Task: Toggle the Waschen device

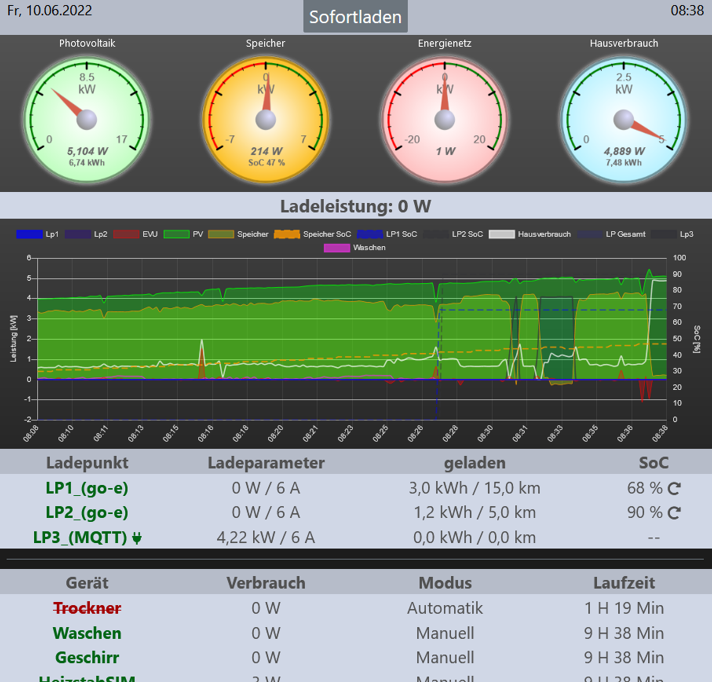Action: [x=87, y=633]
